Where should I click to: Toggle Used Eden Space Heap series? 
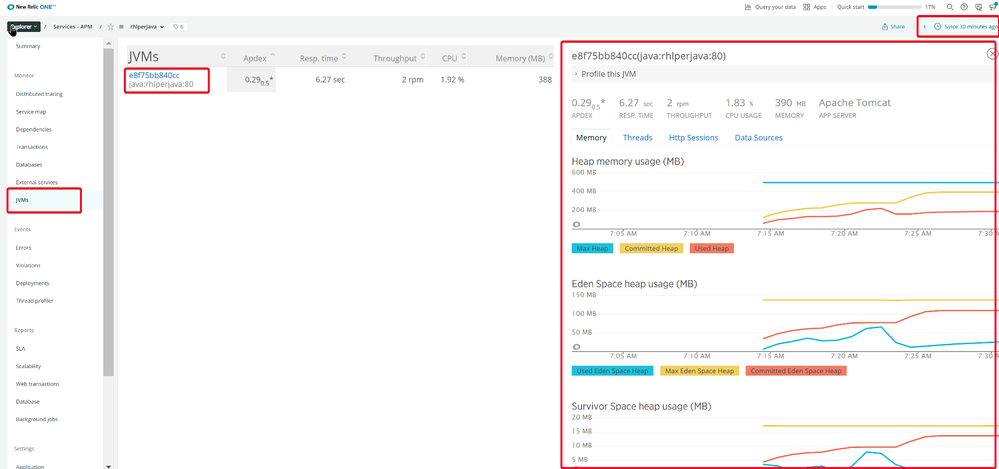point(612,371)
